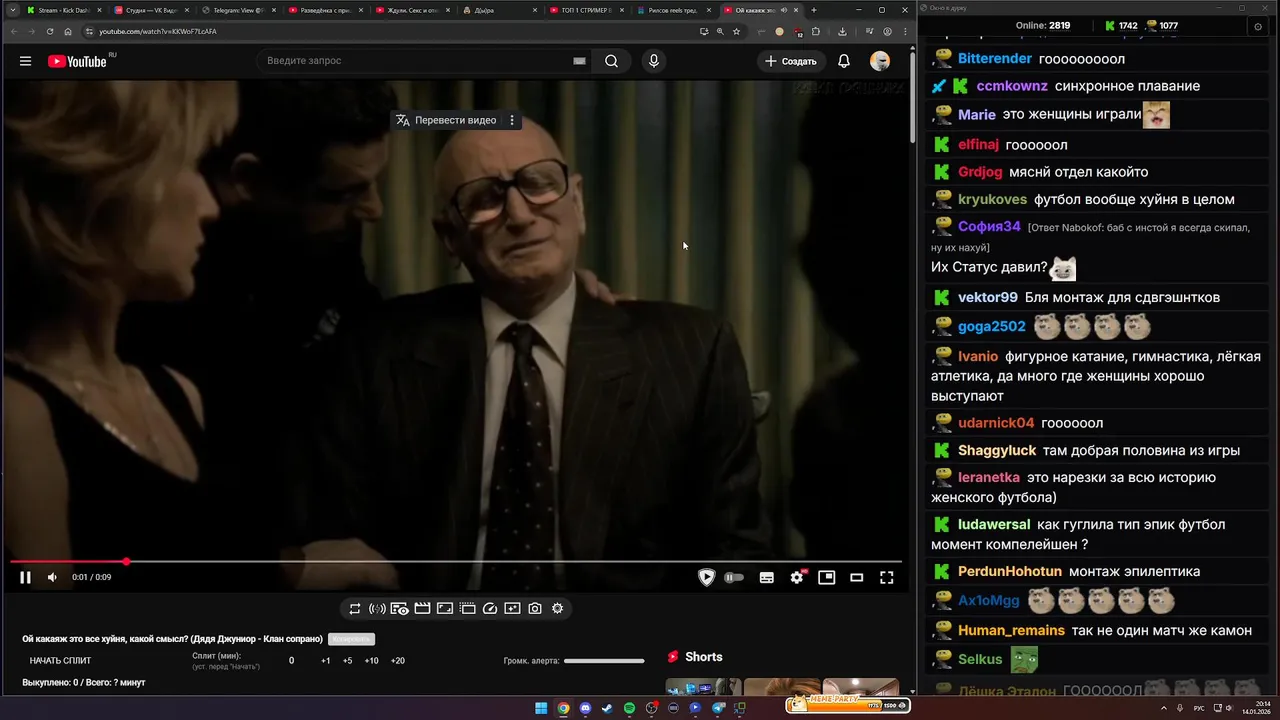Toggle the loop button below the player
1280x720 pixels.
355,608
